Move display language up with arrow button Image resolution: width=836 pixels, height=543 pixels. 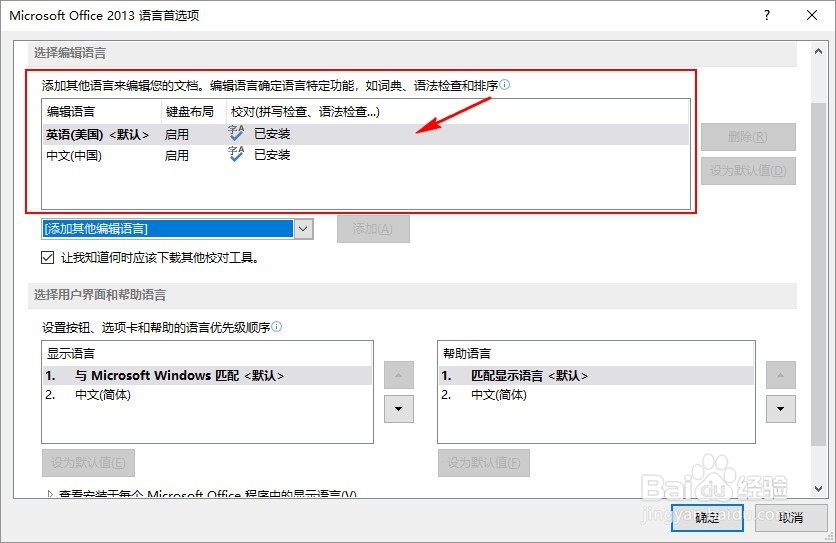pyautogui.click(x=399, y=375)
